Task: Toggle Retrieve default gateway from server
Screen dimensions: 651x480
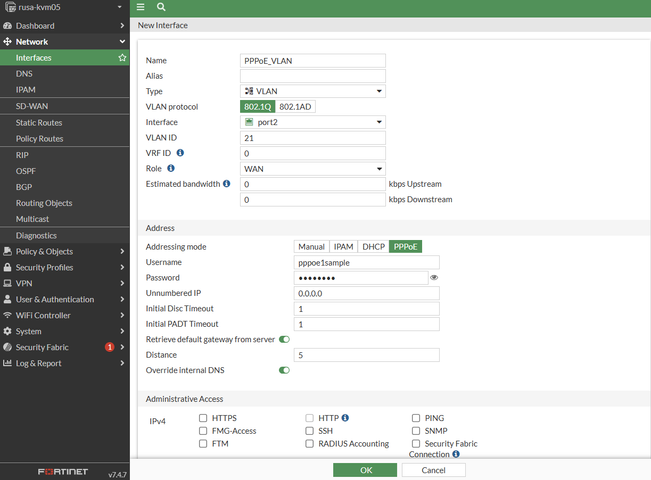Action: click(x=285, y=340)
